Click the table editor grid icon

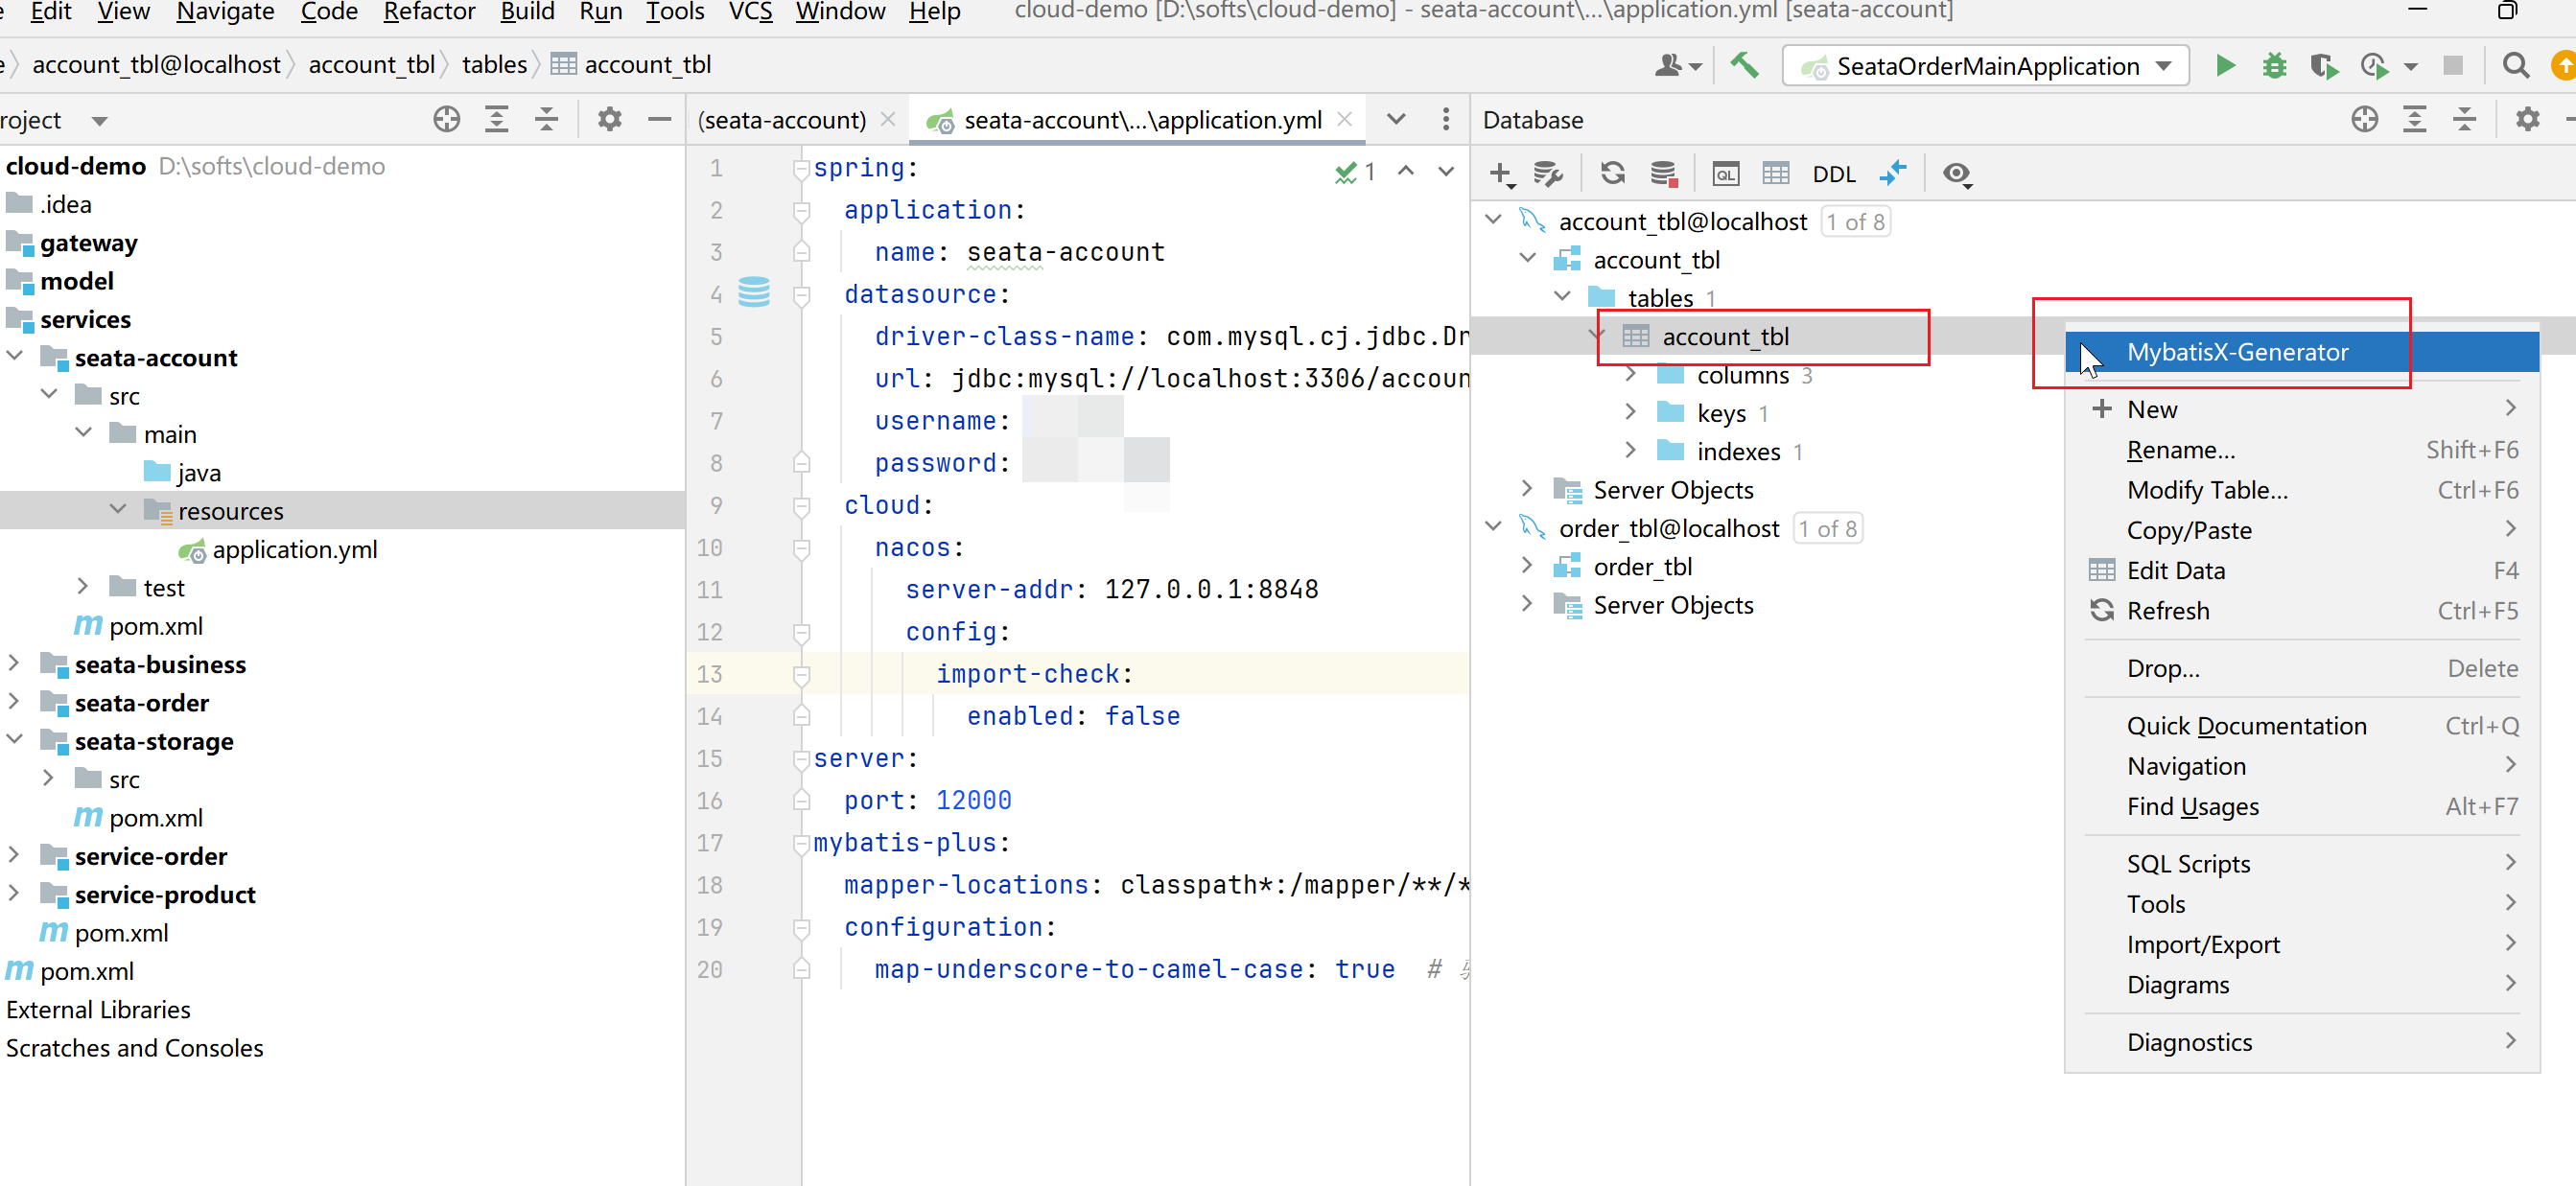(x=1776, y=174)
